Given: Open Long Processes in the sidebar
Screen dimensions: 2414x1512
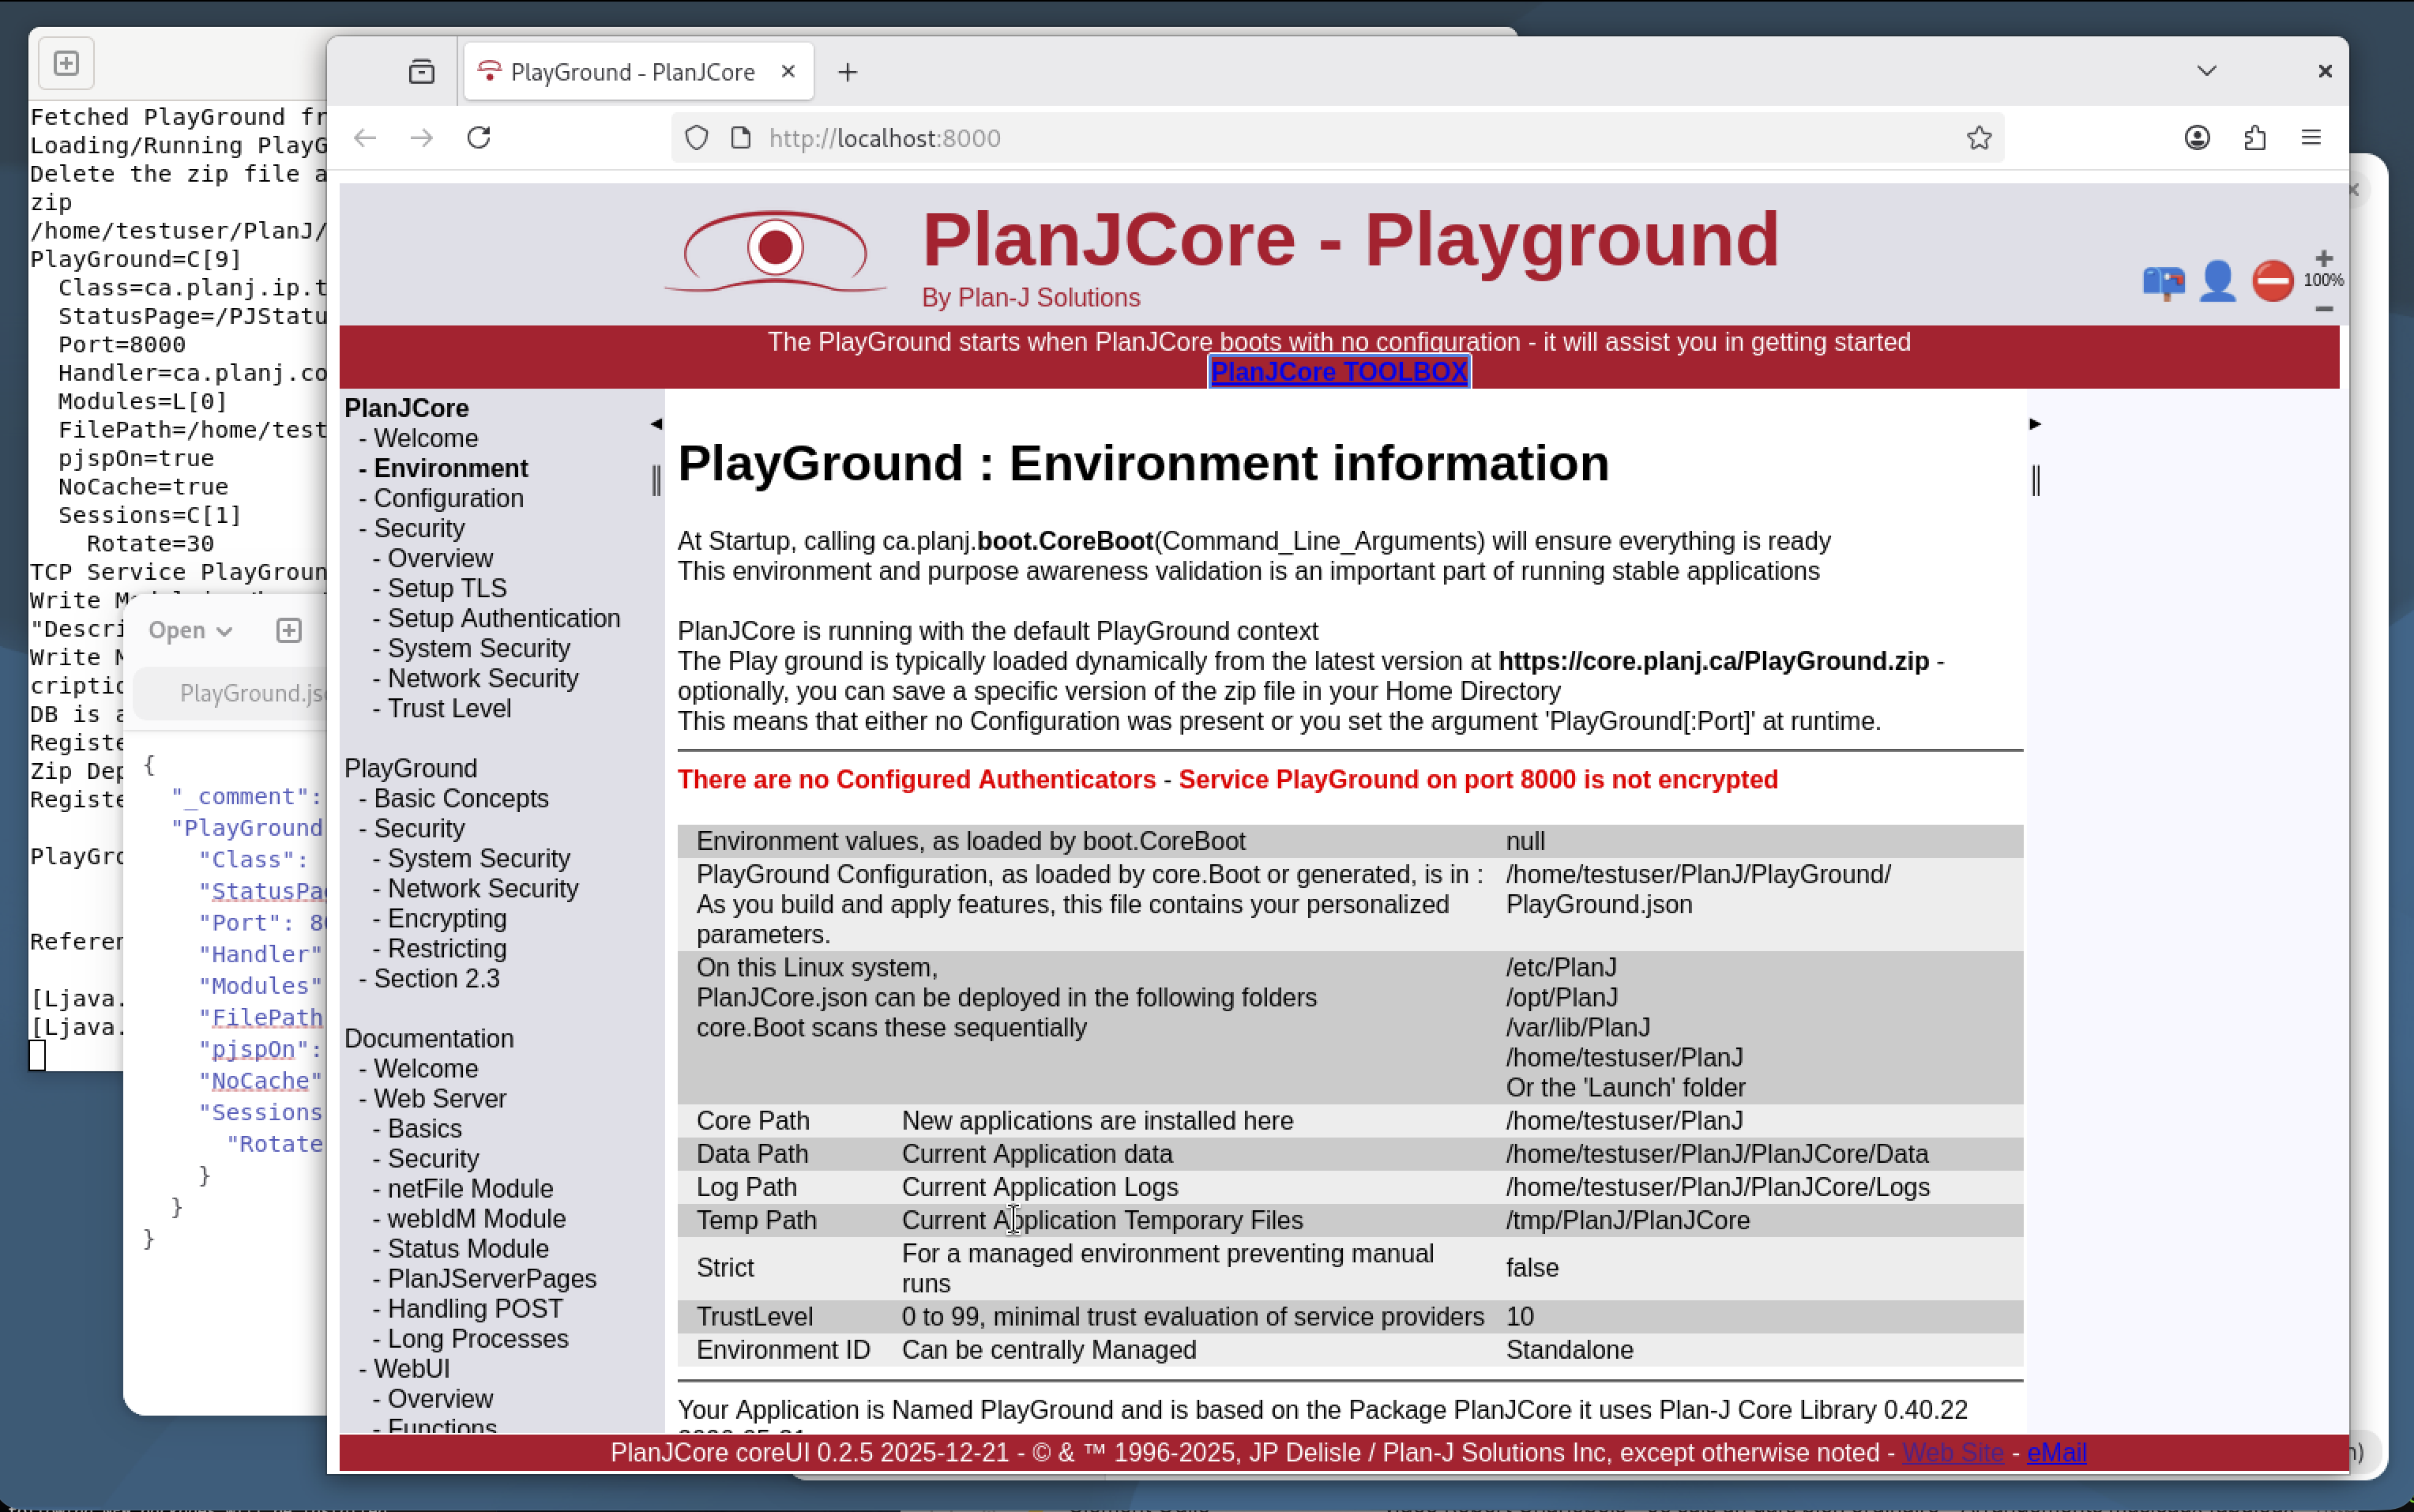Looking at the screenshot, I should (478, 1338).
